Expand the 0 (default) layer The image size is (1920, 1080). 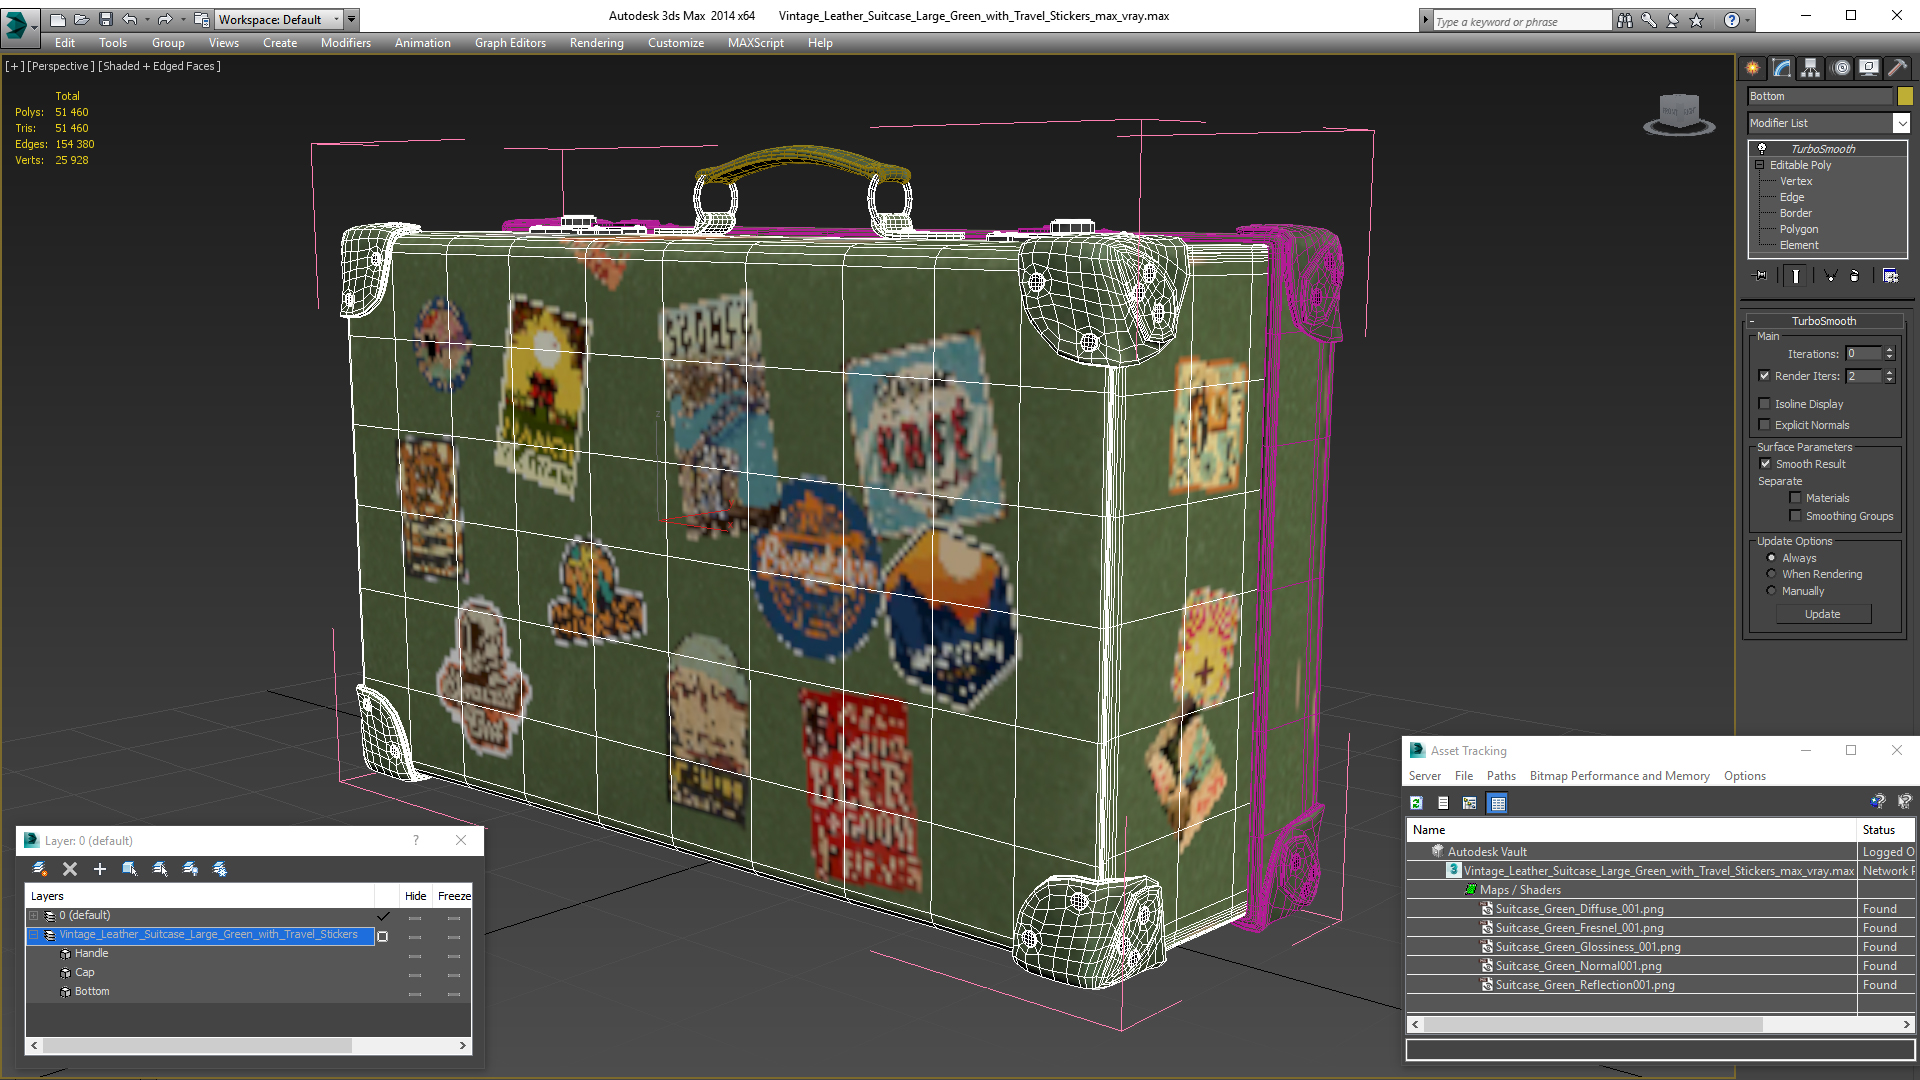tap(33, 915)
